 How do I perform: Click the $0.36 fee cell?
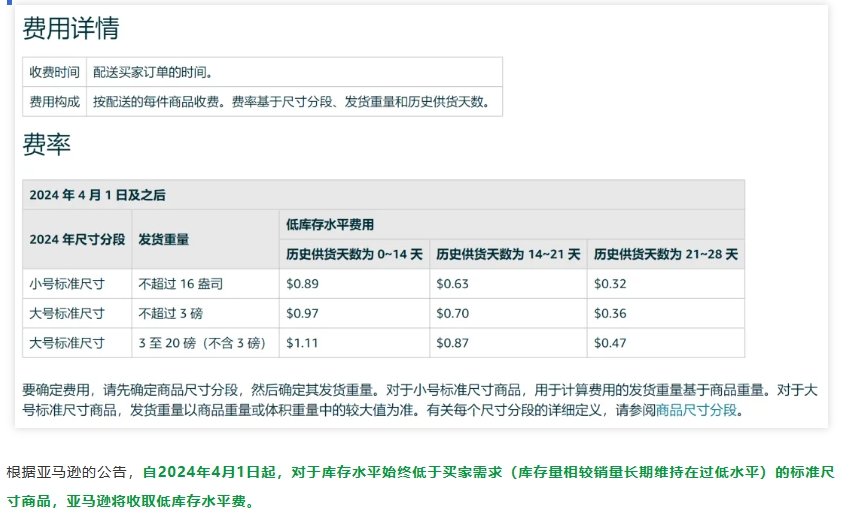pos(666,313)
